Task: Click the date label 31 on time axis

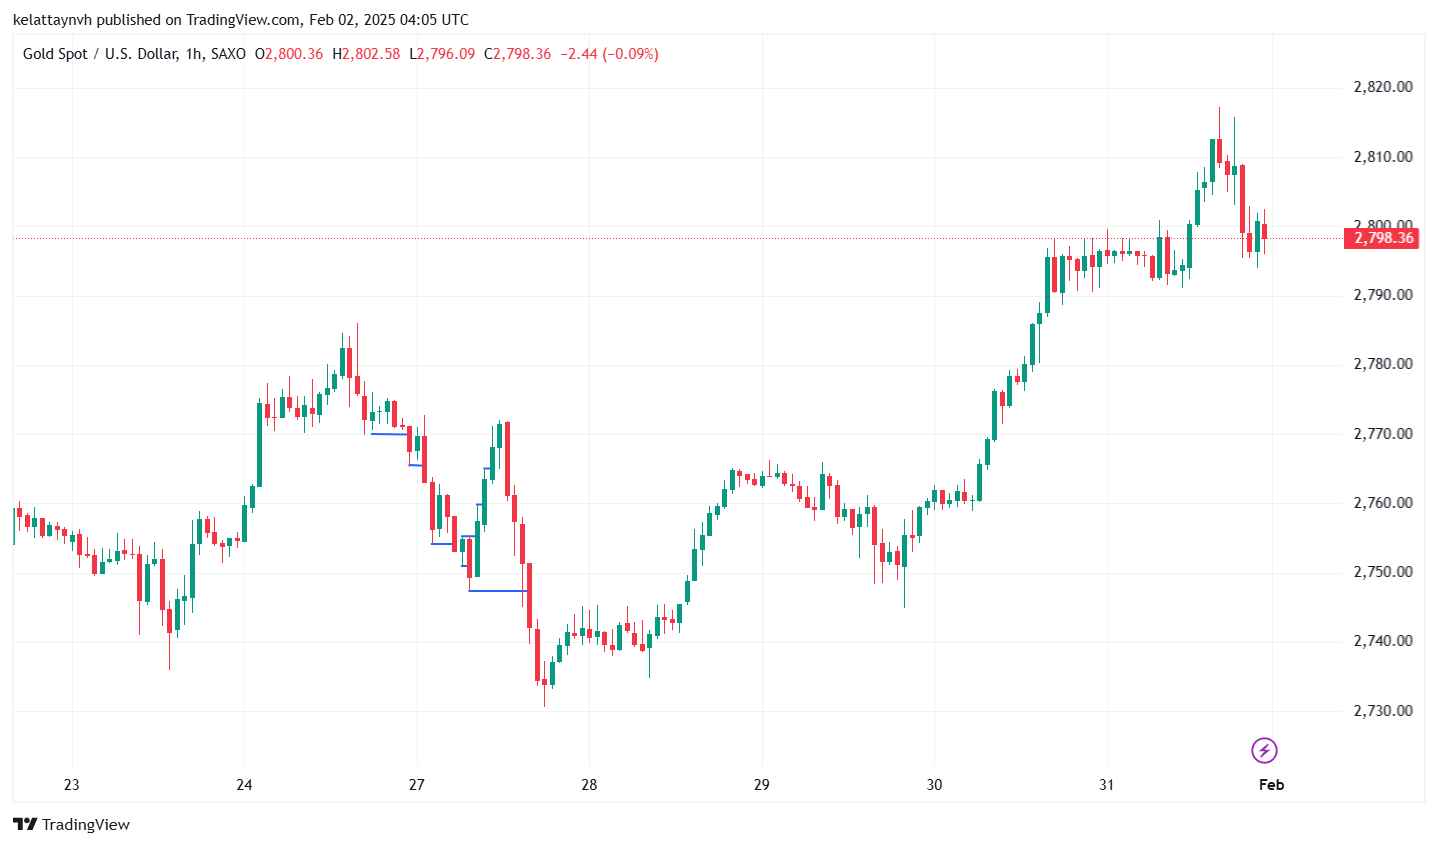Action: coord(1106,785)
